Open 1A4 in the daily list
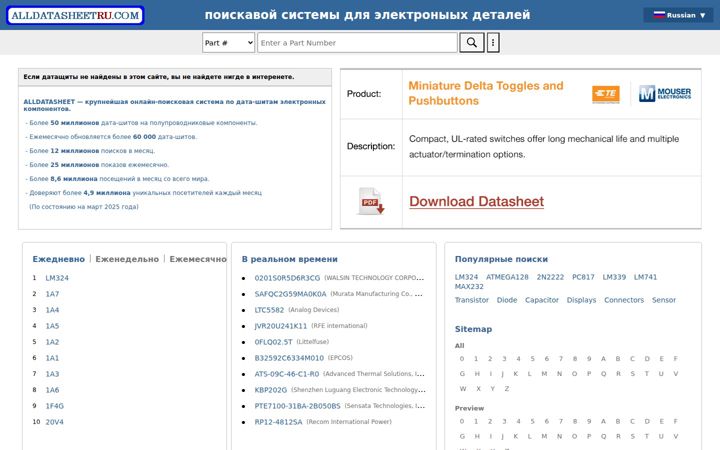The image size is (720, 450). coord(52,310)
